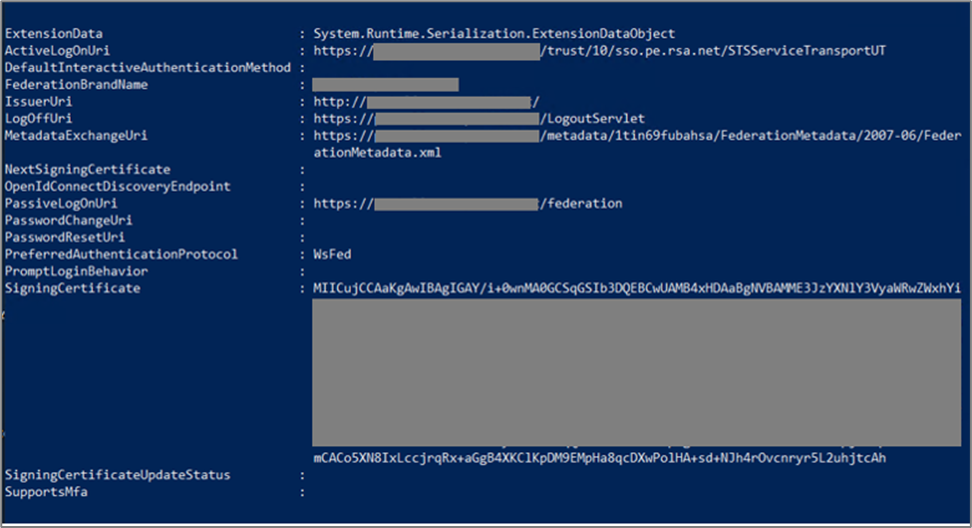The image size is (972, 528).
Task: Select the OpenIdConnectDiscoveryEndpoint property name
Action: click(118, 186)
